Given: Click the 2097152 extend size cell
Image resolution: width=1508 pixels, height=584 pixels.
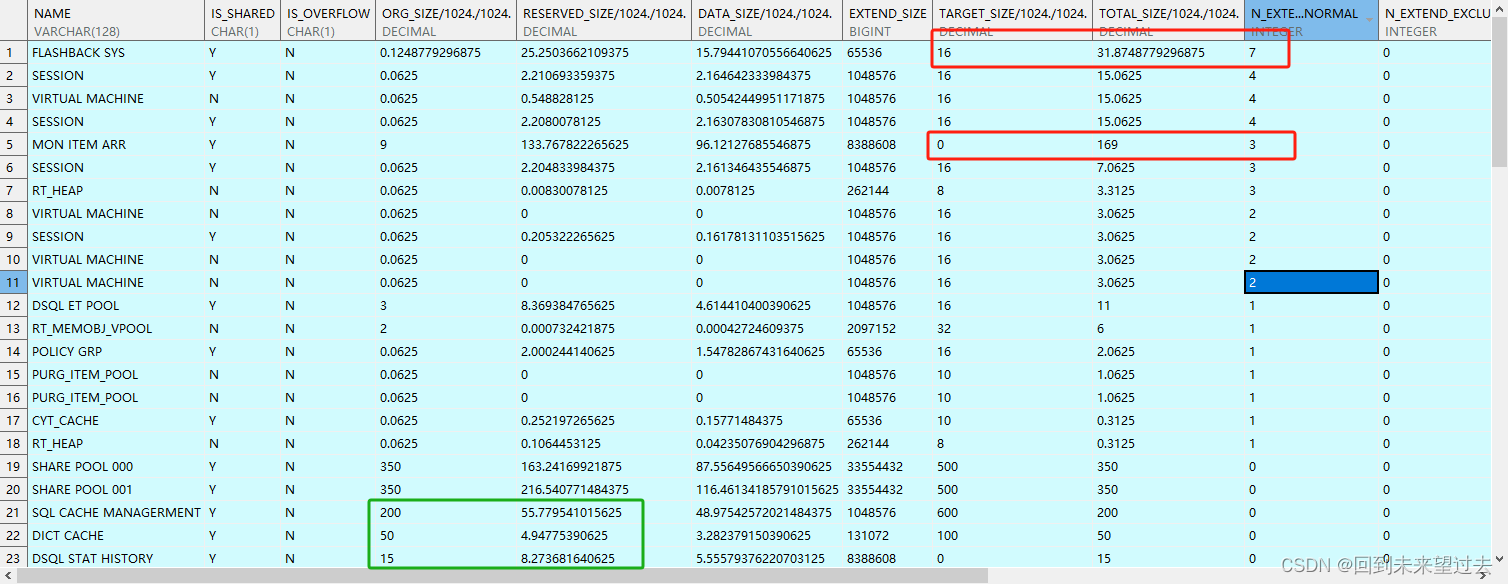Looking at the screenshot, I should coord(888,328).
